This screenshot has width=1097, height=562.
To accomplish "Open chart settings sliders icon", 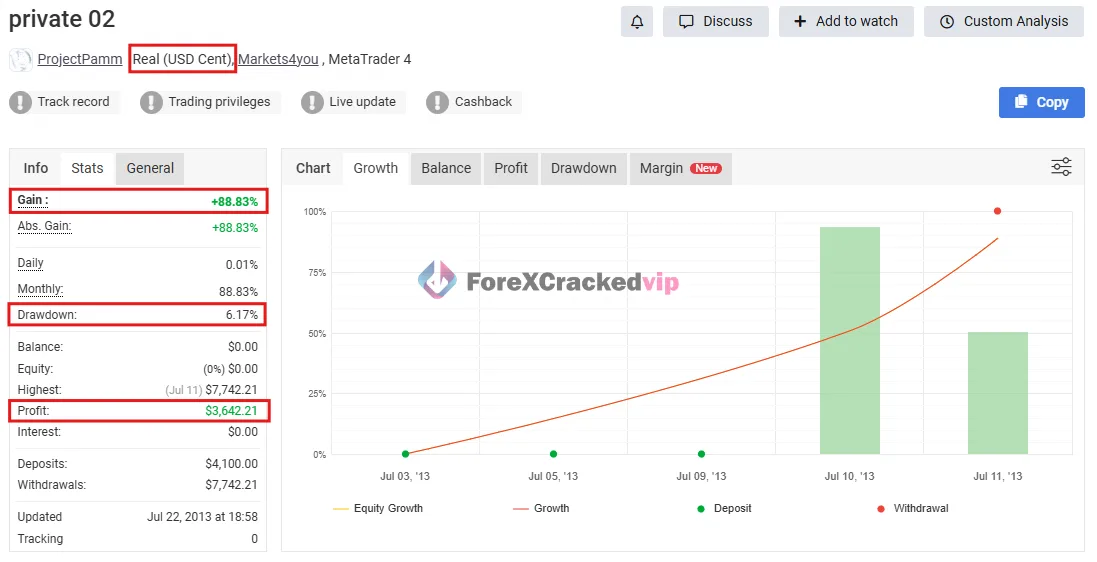I will (1061, 167).
